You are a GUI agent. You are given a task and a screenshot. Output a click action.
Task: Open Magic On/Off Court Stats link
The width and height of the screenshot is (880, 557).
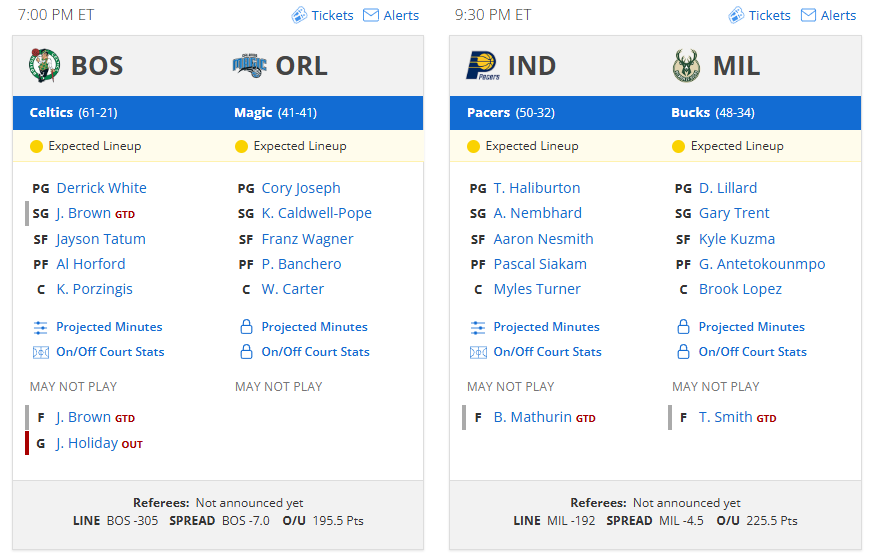(x=315, y=352)
